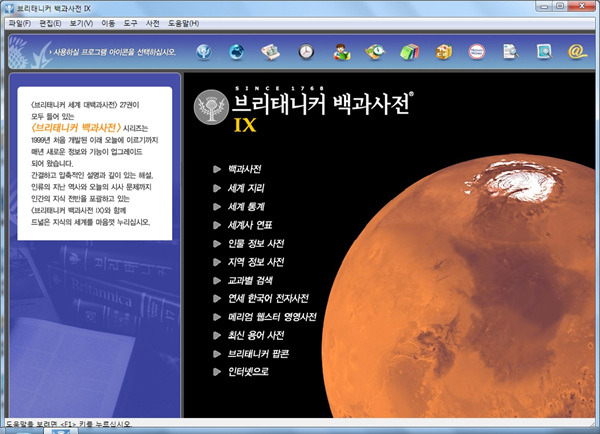Open the 도구 menu
Image resolution: width=600 pixels, height=434 pixels.
[130, 23]
